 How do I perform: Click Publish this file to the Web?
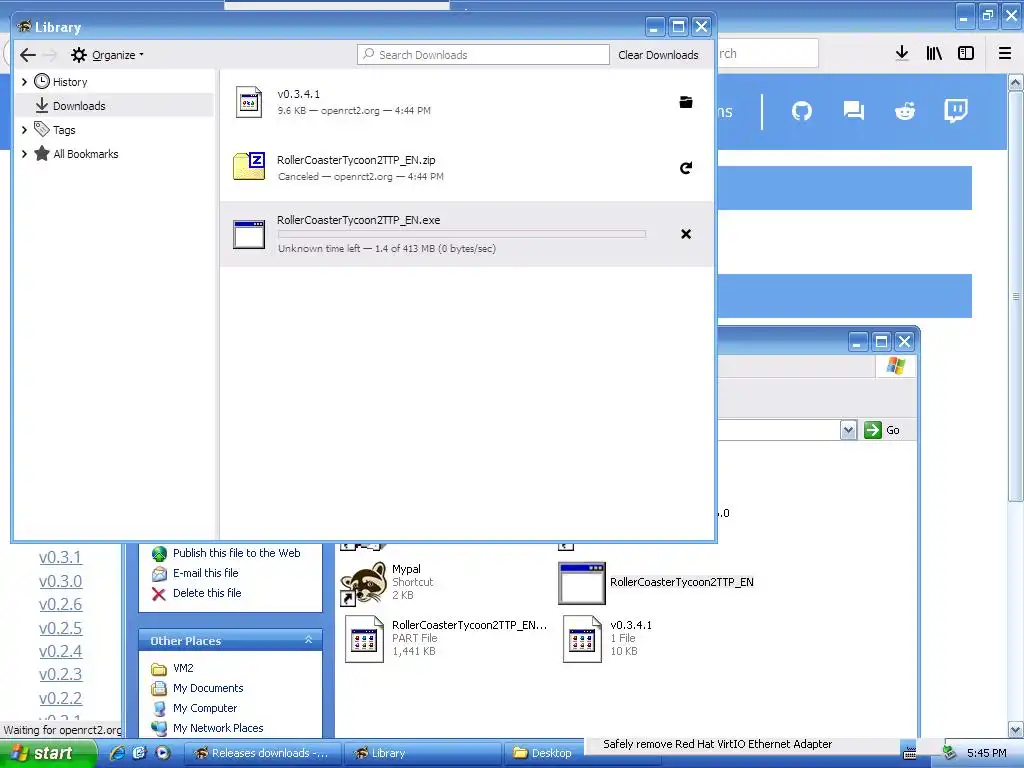(x=236, y=553)
